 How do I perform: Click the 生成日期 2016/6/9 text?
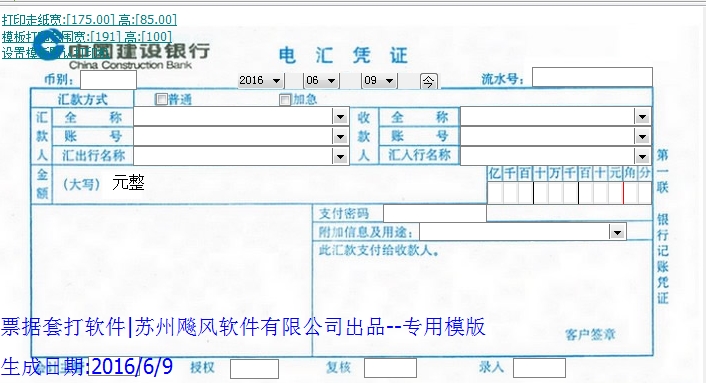87,366
